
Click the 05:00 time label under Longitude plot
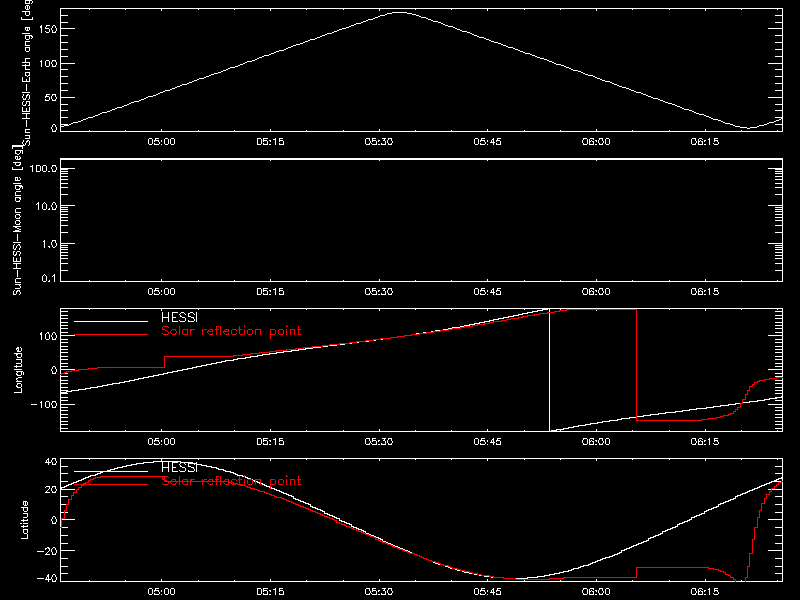pyautogui.click(x=161, y=442)
